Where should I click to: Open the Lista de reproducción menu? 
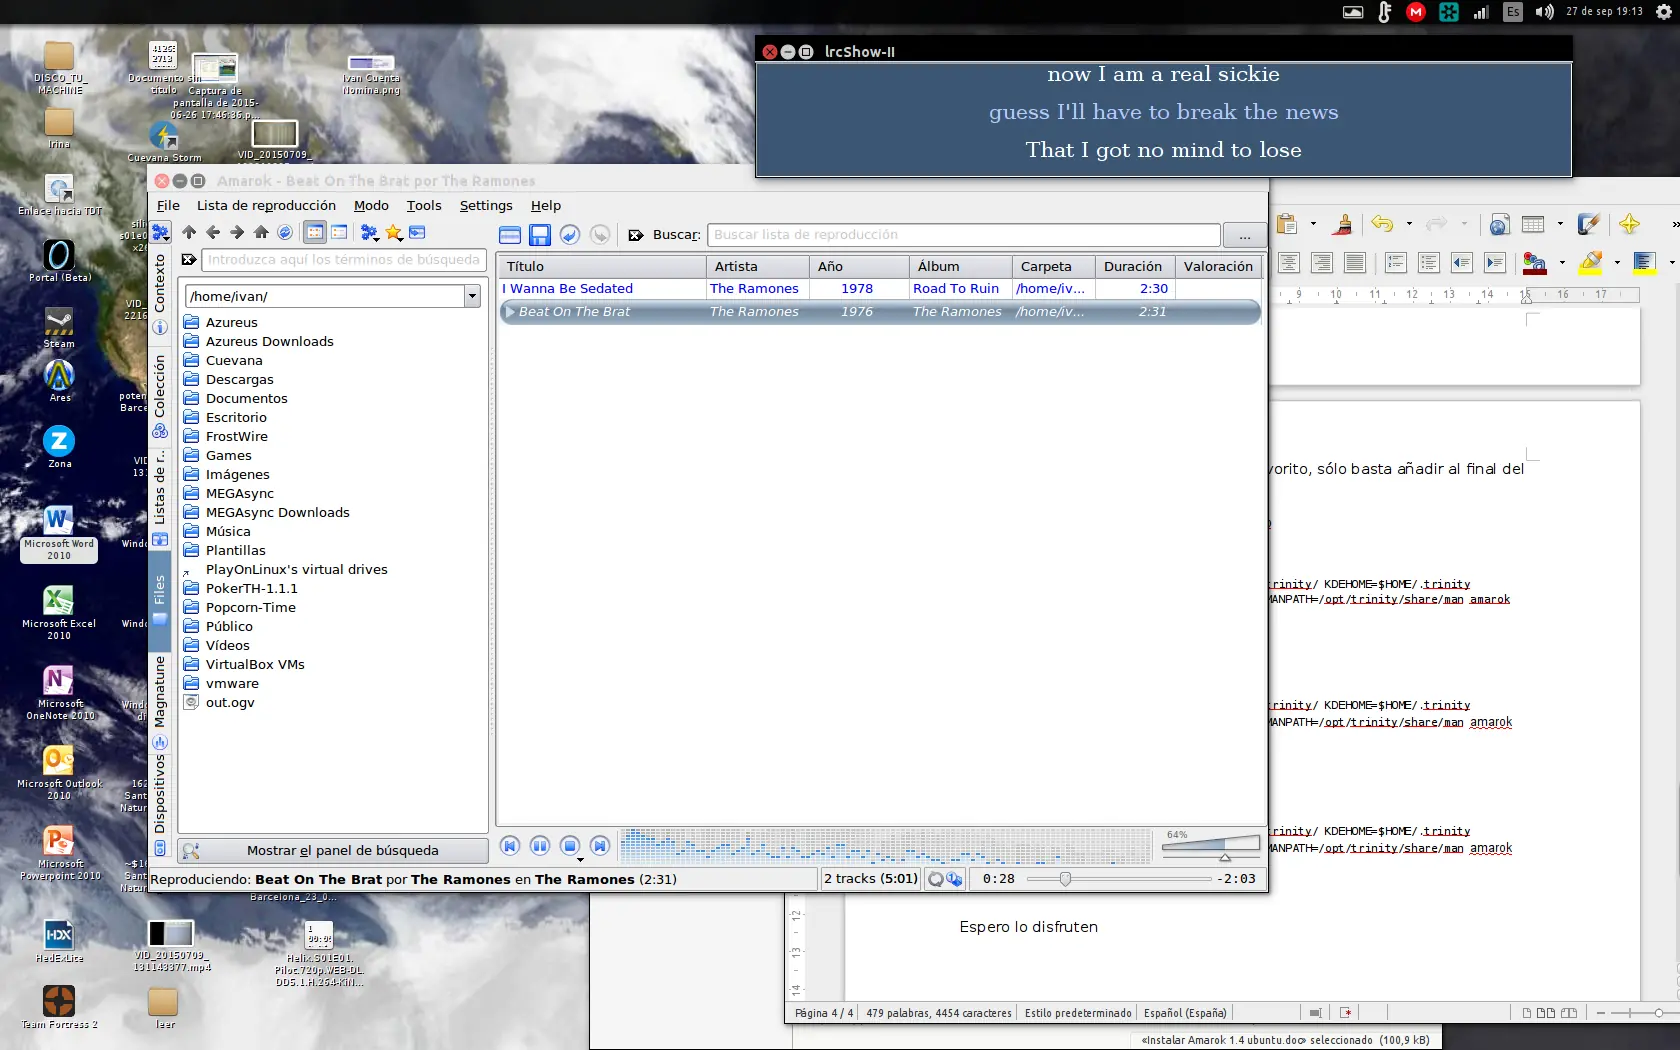click(266, 205)
